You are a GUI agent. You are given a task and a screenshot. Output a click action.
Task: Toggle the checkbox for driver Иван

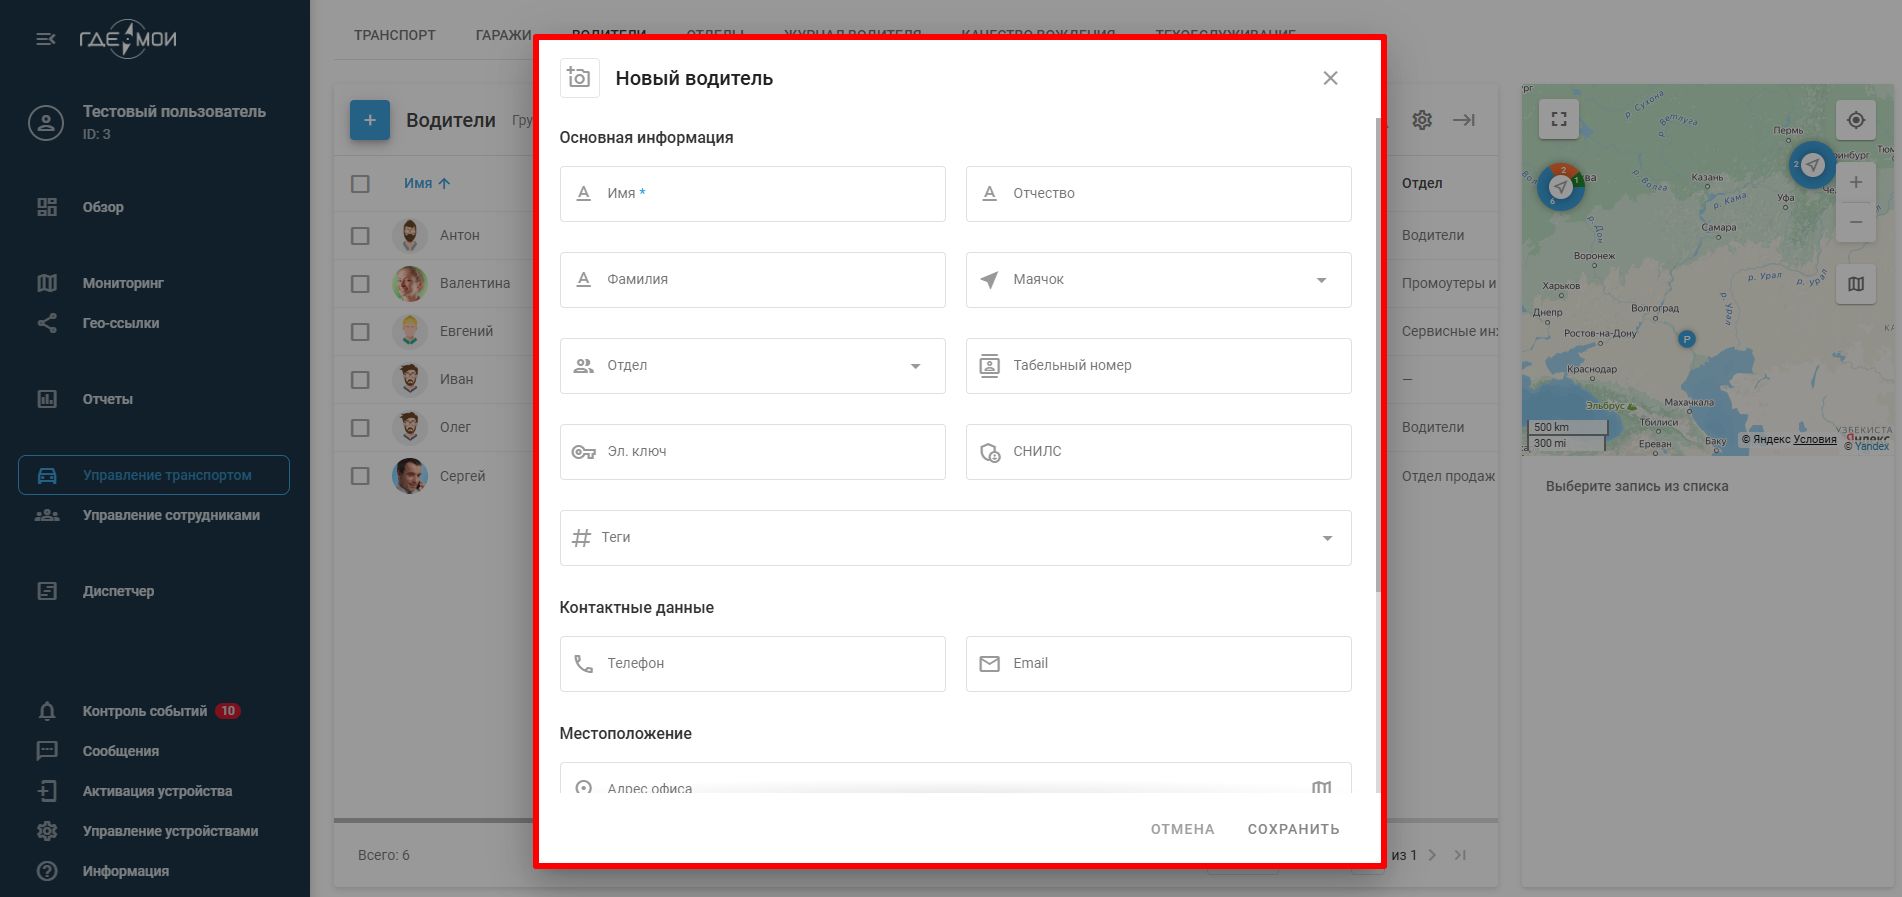pyautogui.click(x=361, y=380)
